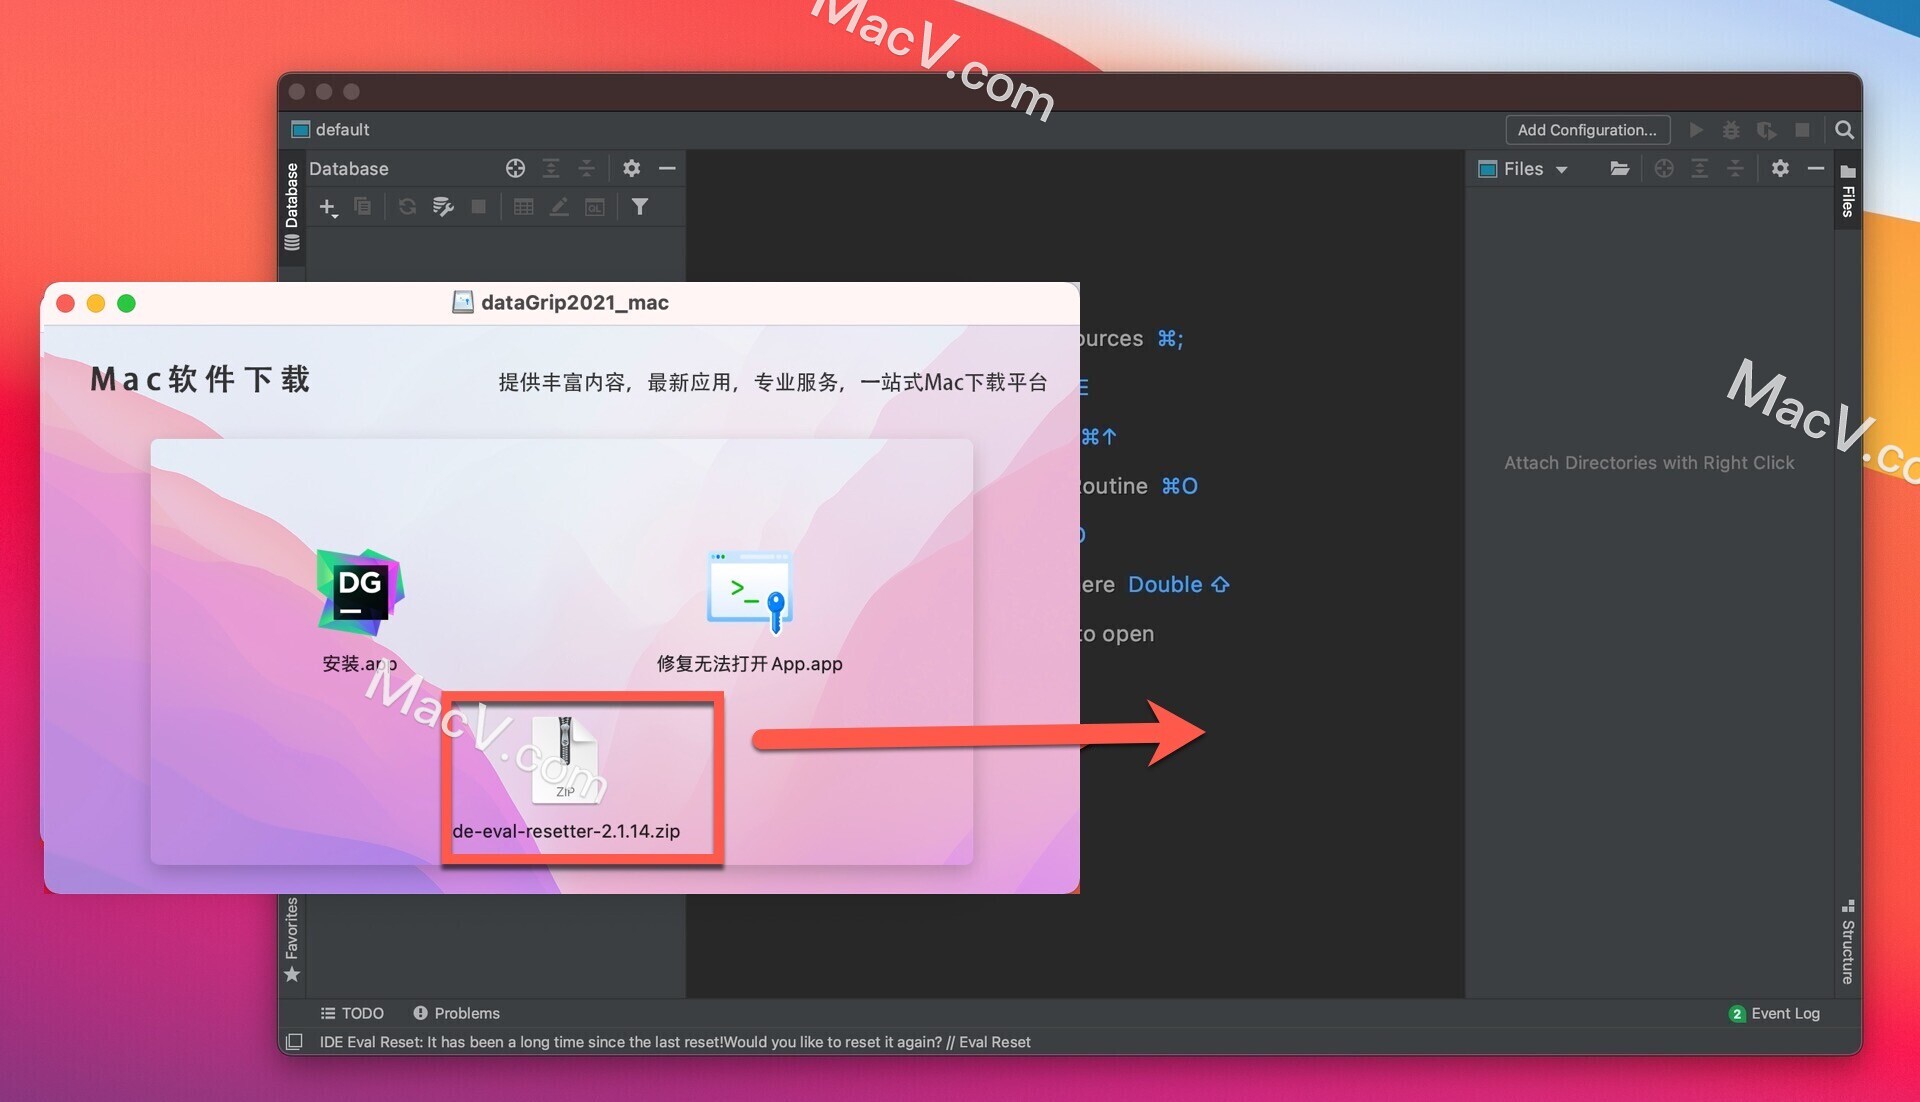The height and width of the screenshot is (1102, 1920).
Task: Close the dataGrip2021_mac window
Action: [66, 303]
